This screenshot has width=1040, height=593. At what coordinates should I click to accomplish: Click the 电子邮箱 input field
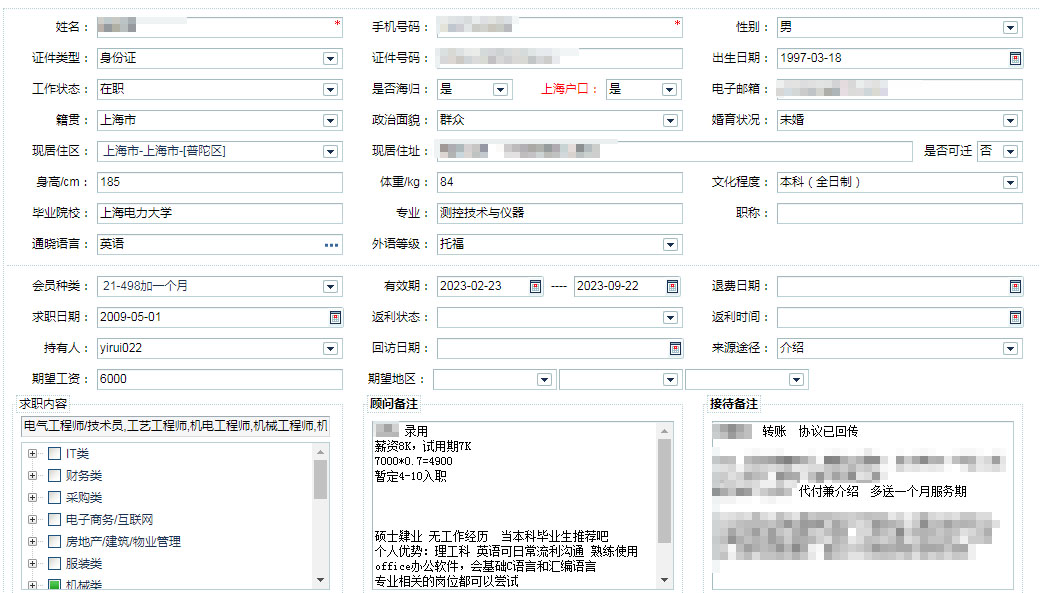(899, 90)
